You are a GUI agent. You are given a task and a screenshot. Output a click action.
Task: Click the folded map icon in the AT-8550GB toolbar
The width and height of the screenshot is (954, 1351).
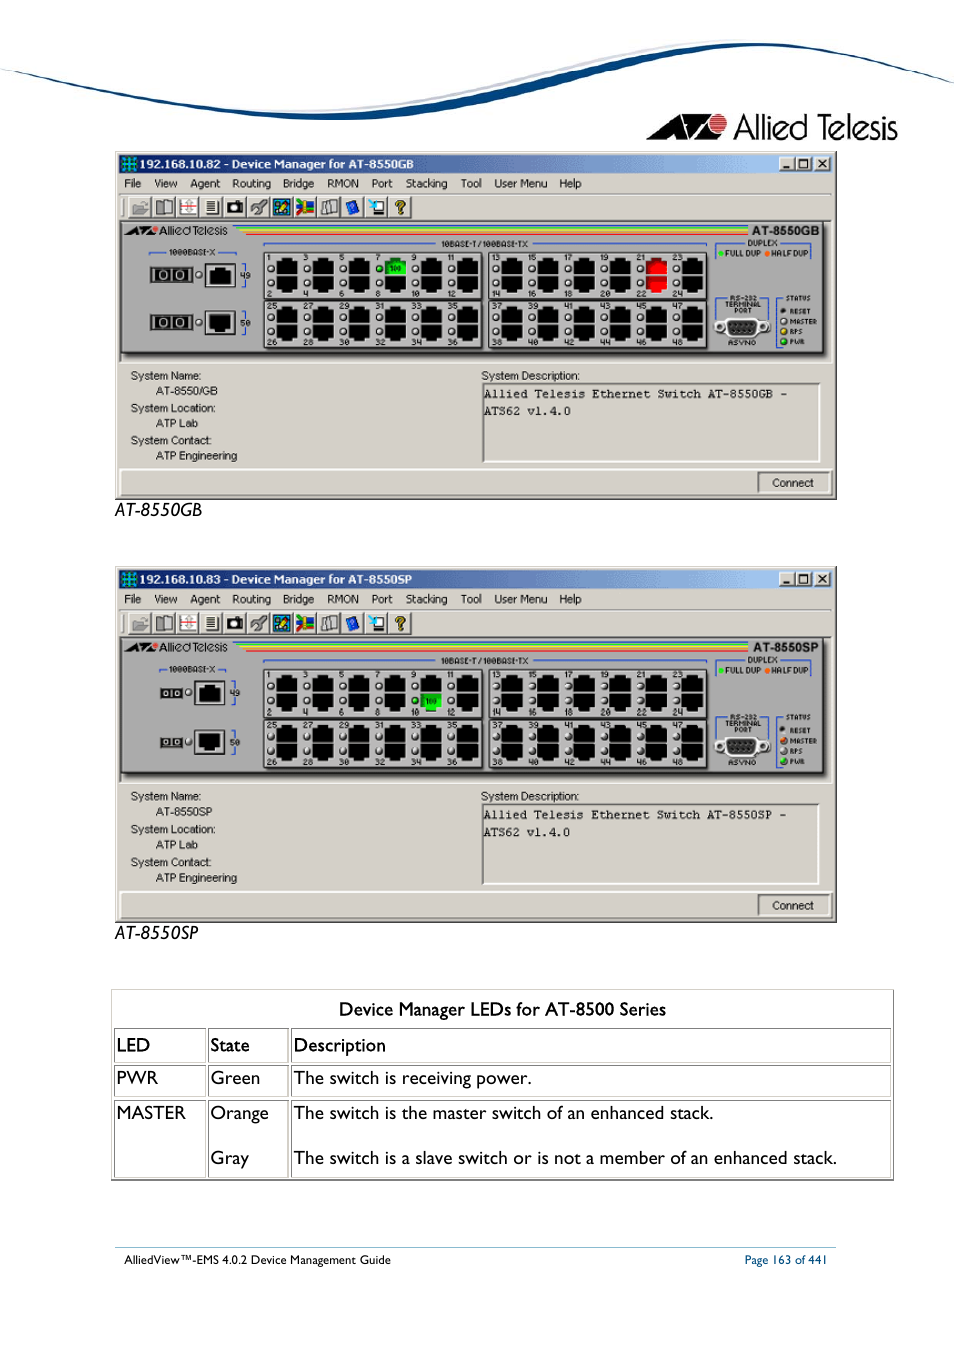pos(329,207)
